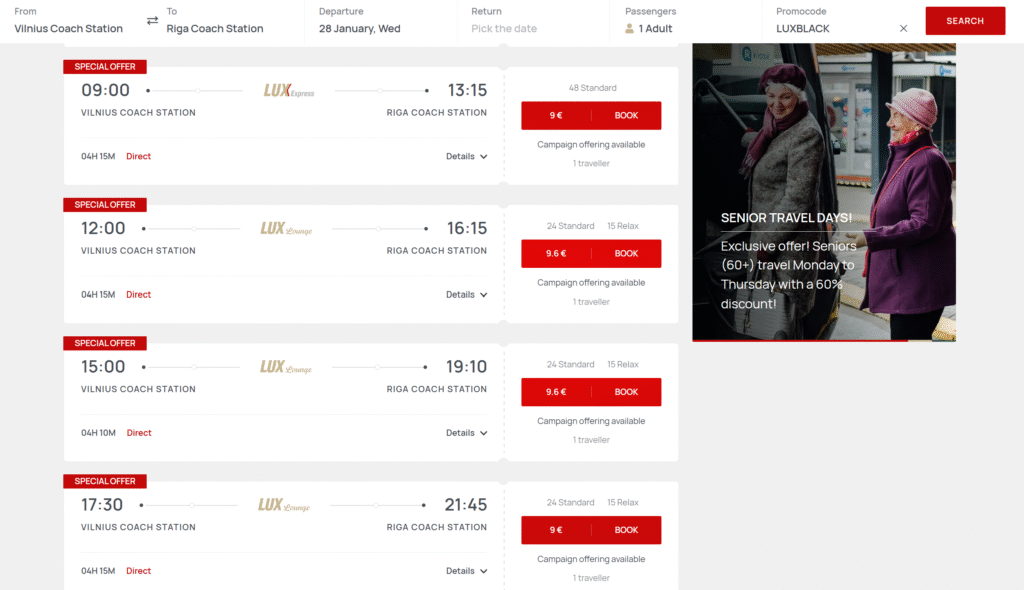
Task: Click the swap From/To direction arrows icon
Action: (x=153, y=19)
